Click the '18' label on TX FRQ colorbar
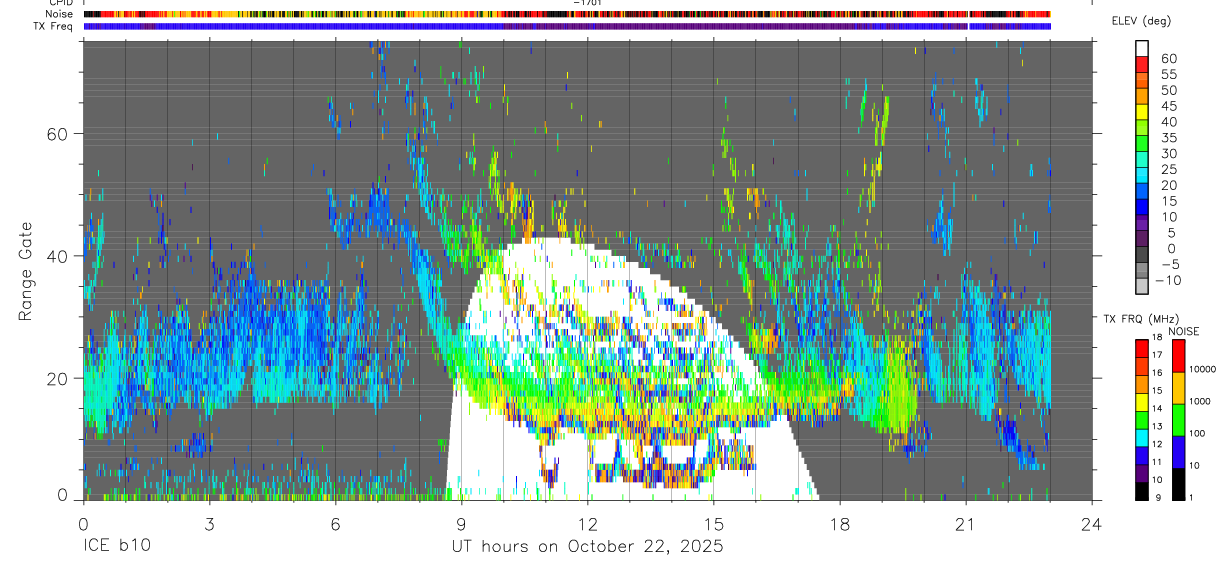Image resolution: width=1228 pixels, height=567 pixels. (x=1157, y=338)
